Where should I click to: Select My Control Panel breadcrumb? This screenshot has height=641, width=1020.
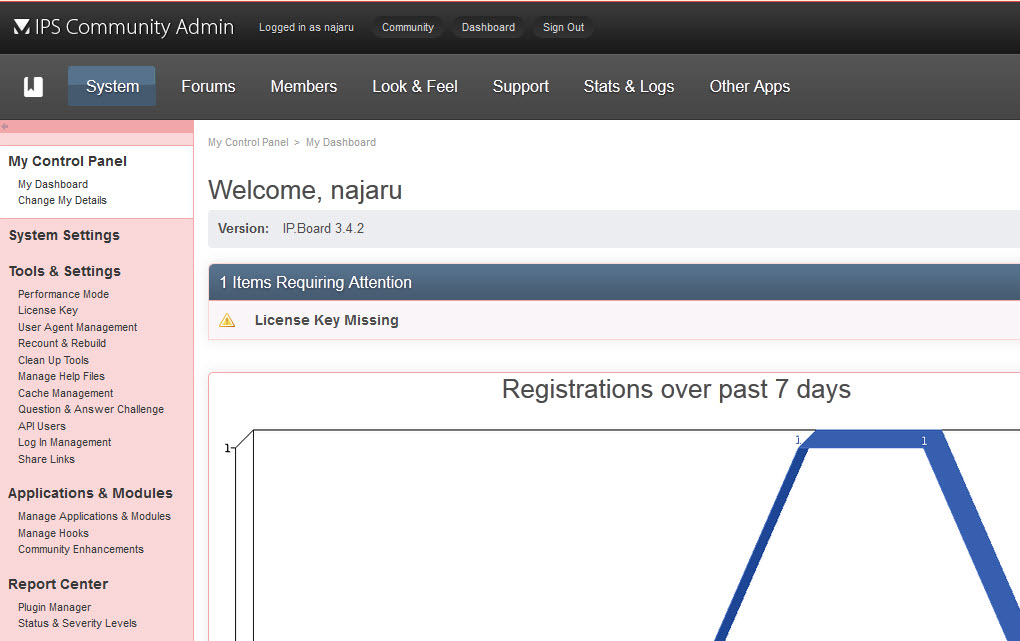coord(247,142)
